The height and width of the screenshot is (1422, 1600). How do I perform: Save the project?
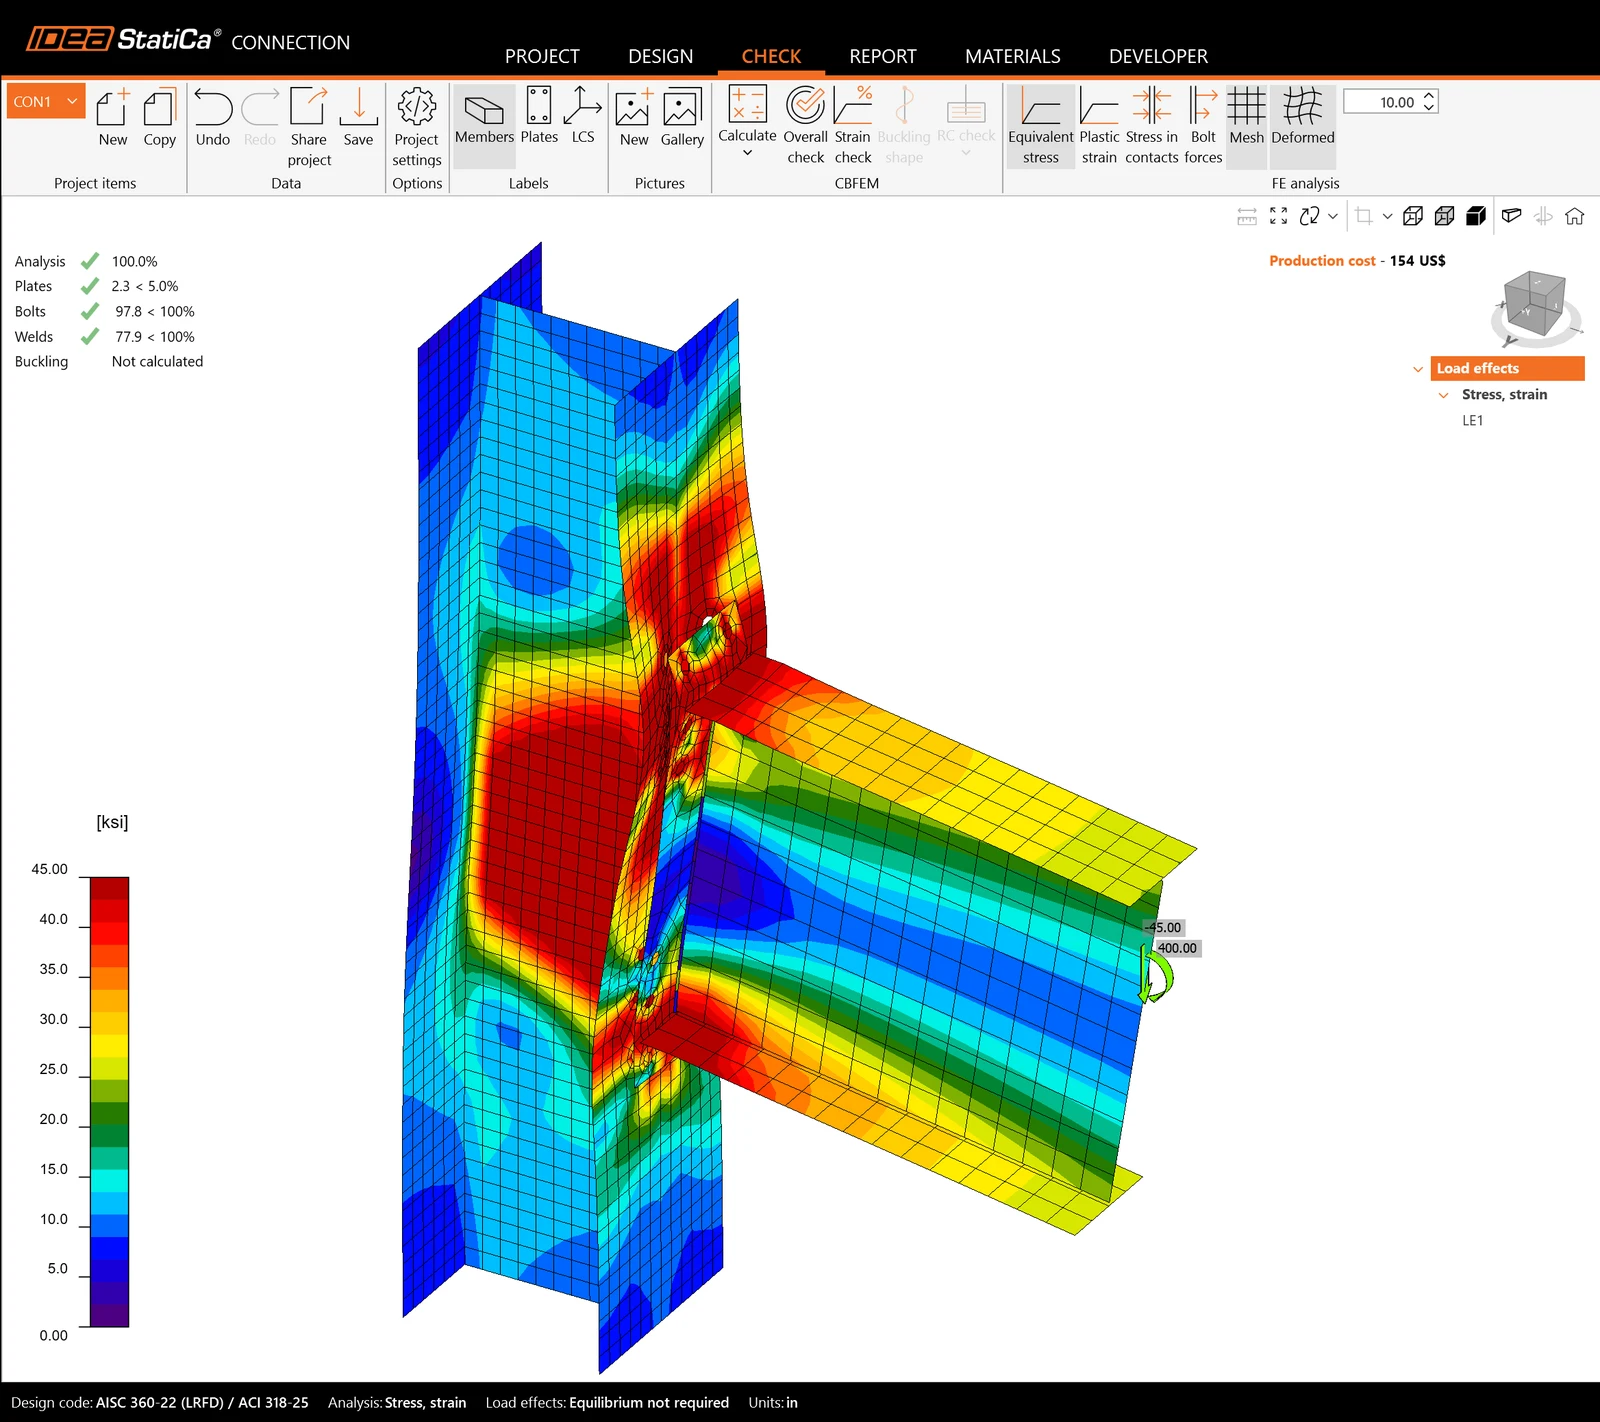(358, 118)
